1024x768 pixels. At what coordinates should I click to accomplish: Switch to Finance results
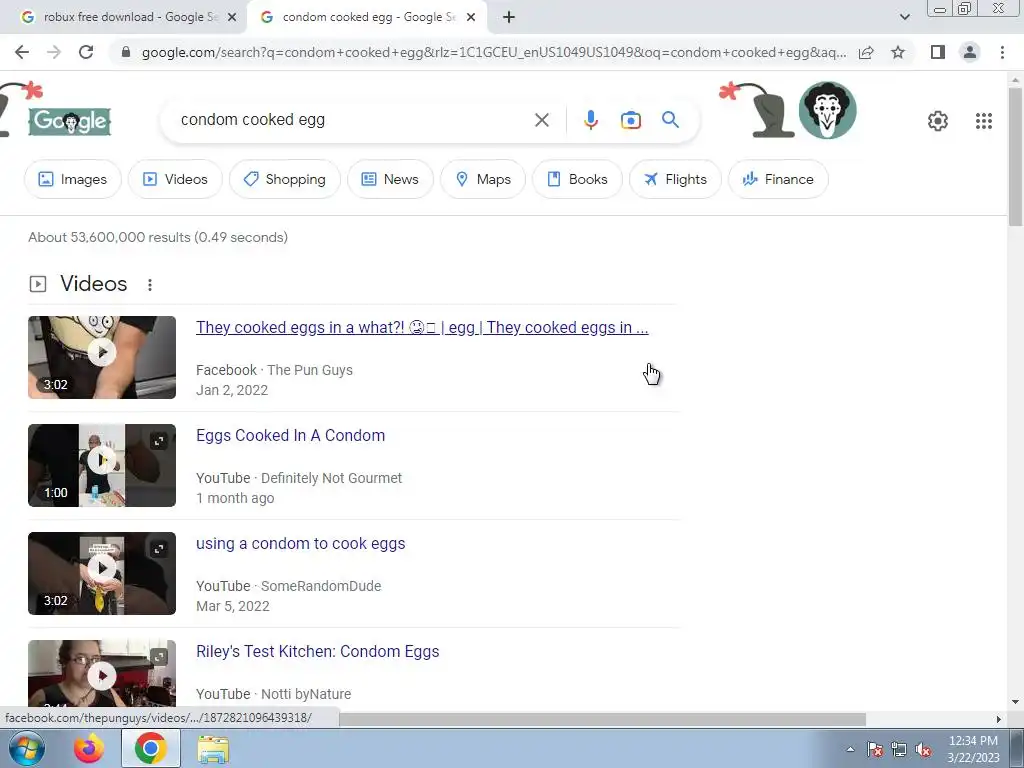778,179
